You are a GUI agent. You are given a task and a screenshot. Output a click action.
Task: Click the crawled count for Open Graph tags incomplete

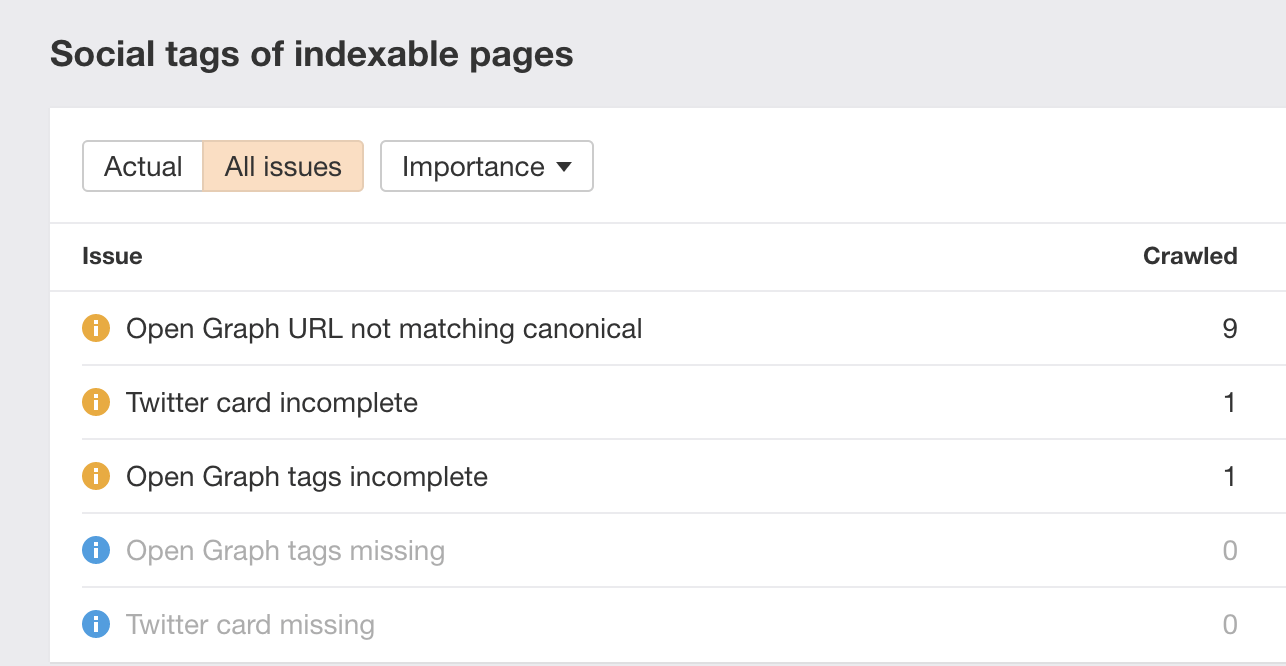point(1230,476)
